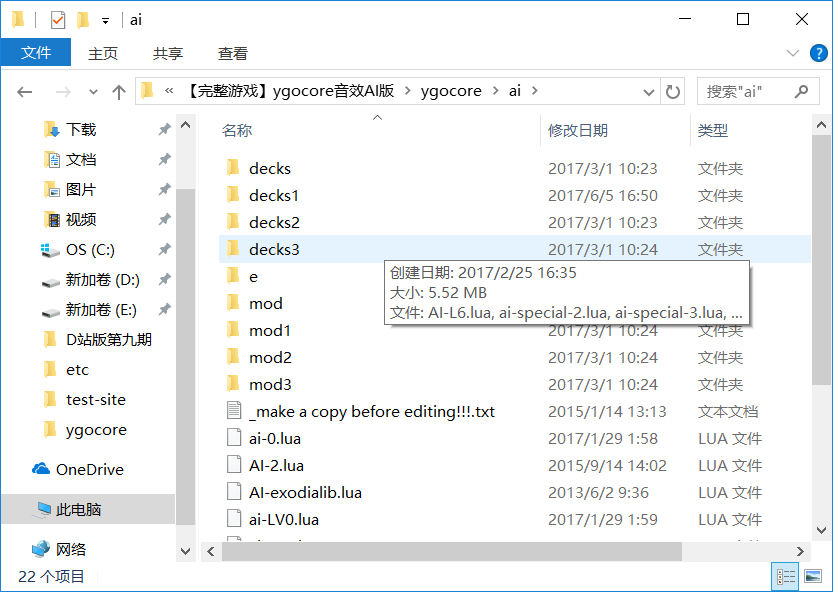The image size is (833, 592).
Task: Expand the ribbon with the chevron
Action: pyautogui.click(x=793, y=53)
